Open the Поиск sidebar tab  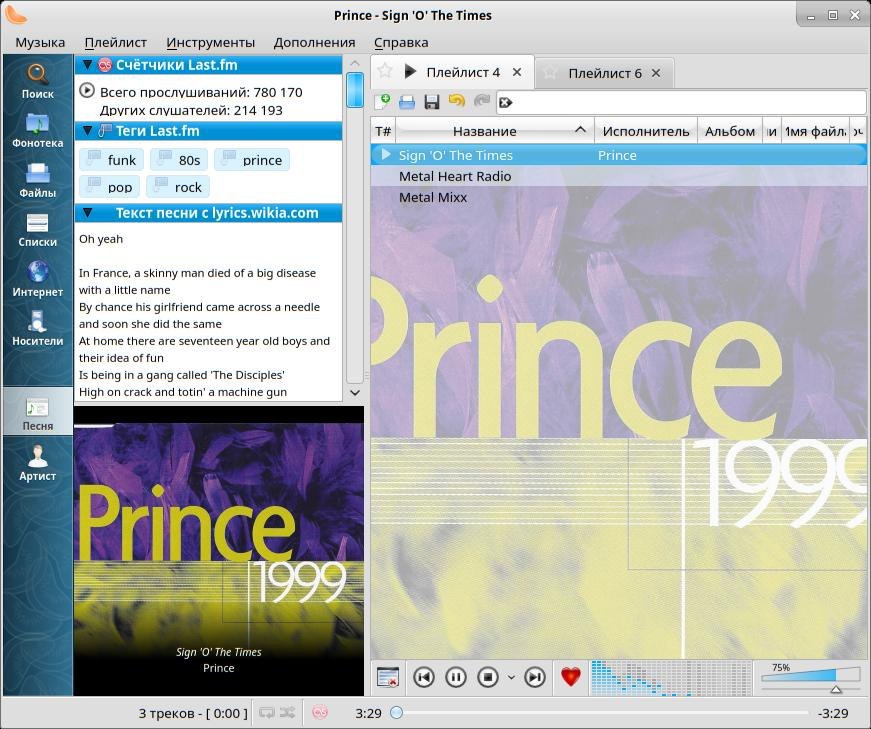[x=38, y=81]
